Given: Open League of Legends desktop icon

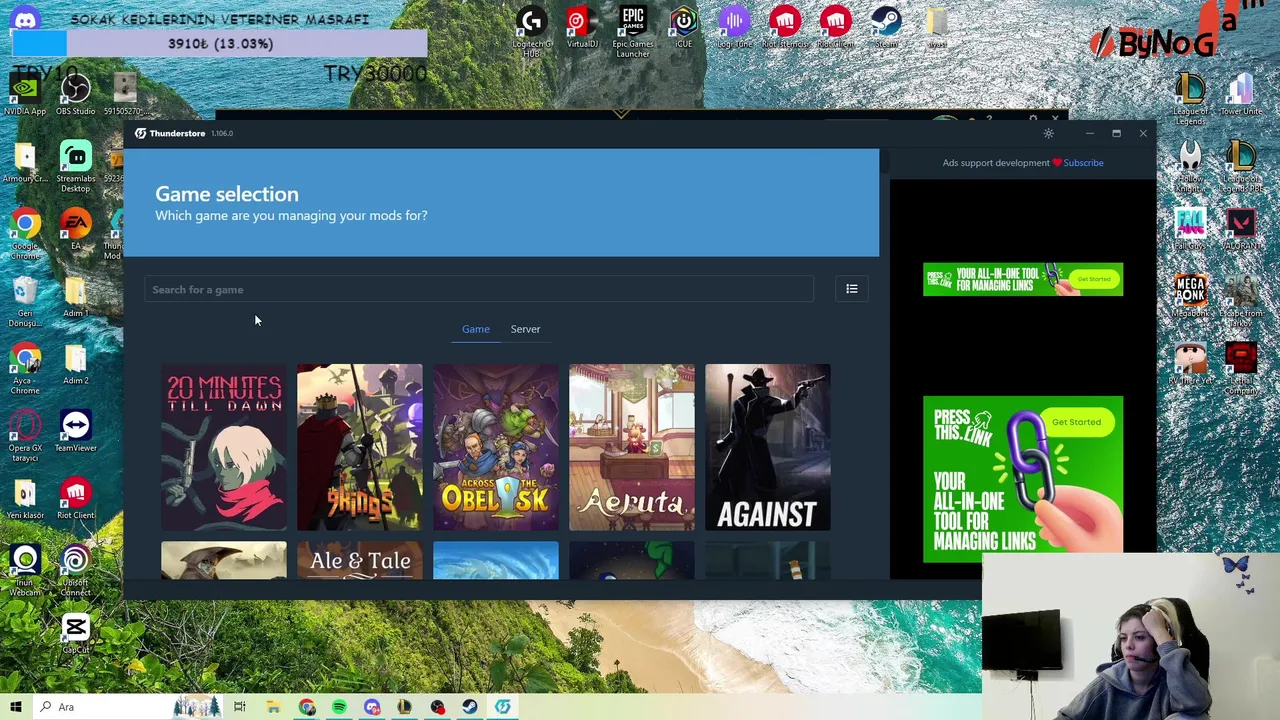Looking at the screenshot, I should 1190,99.
